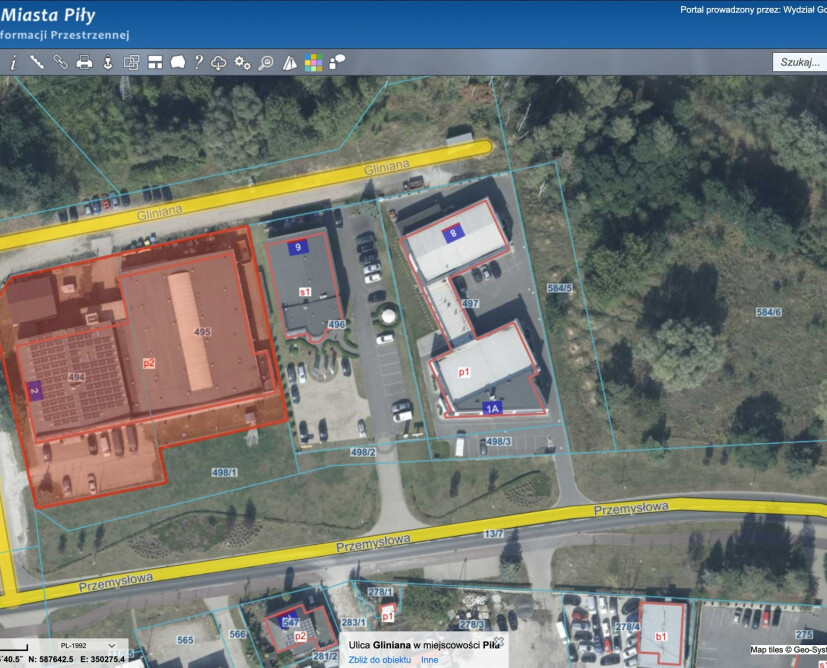Open the print map tool
This screenshot has height=668, width=827.
coord(84,62)
